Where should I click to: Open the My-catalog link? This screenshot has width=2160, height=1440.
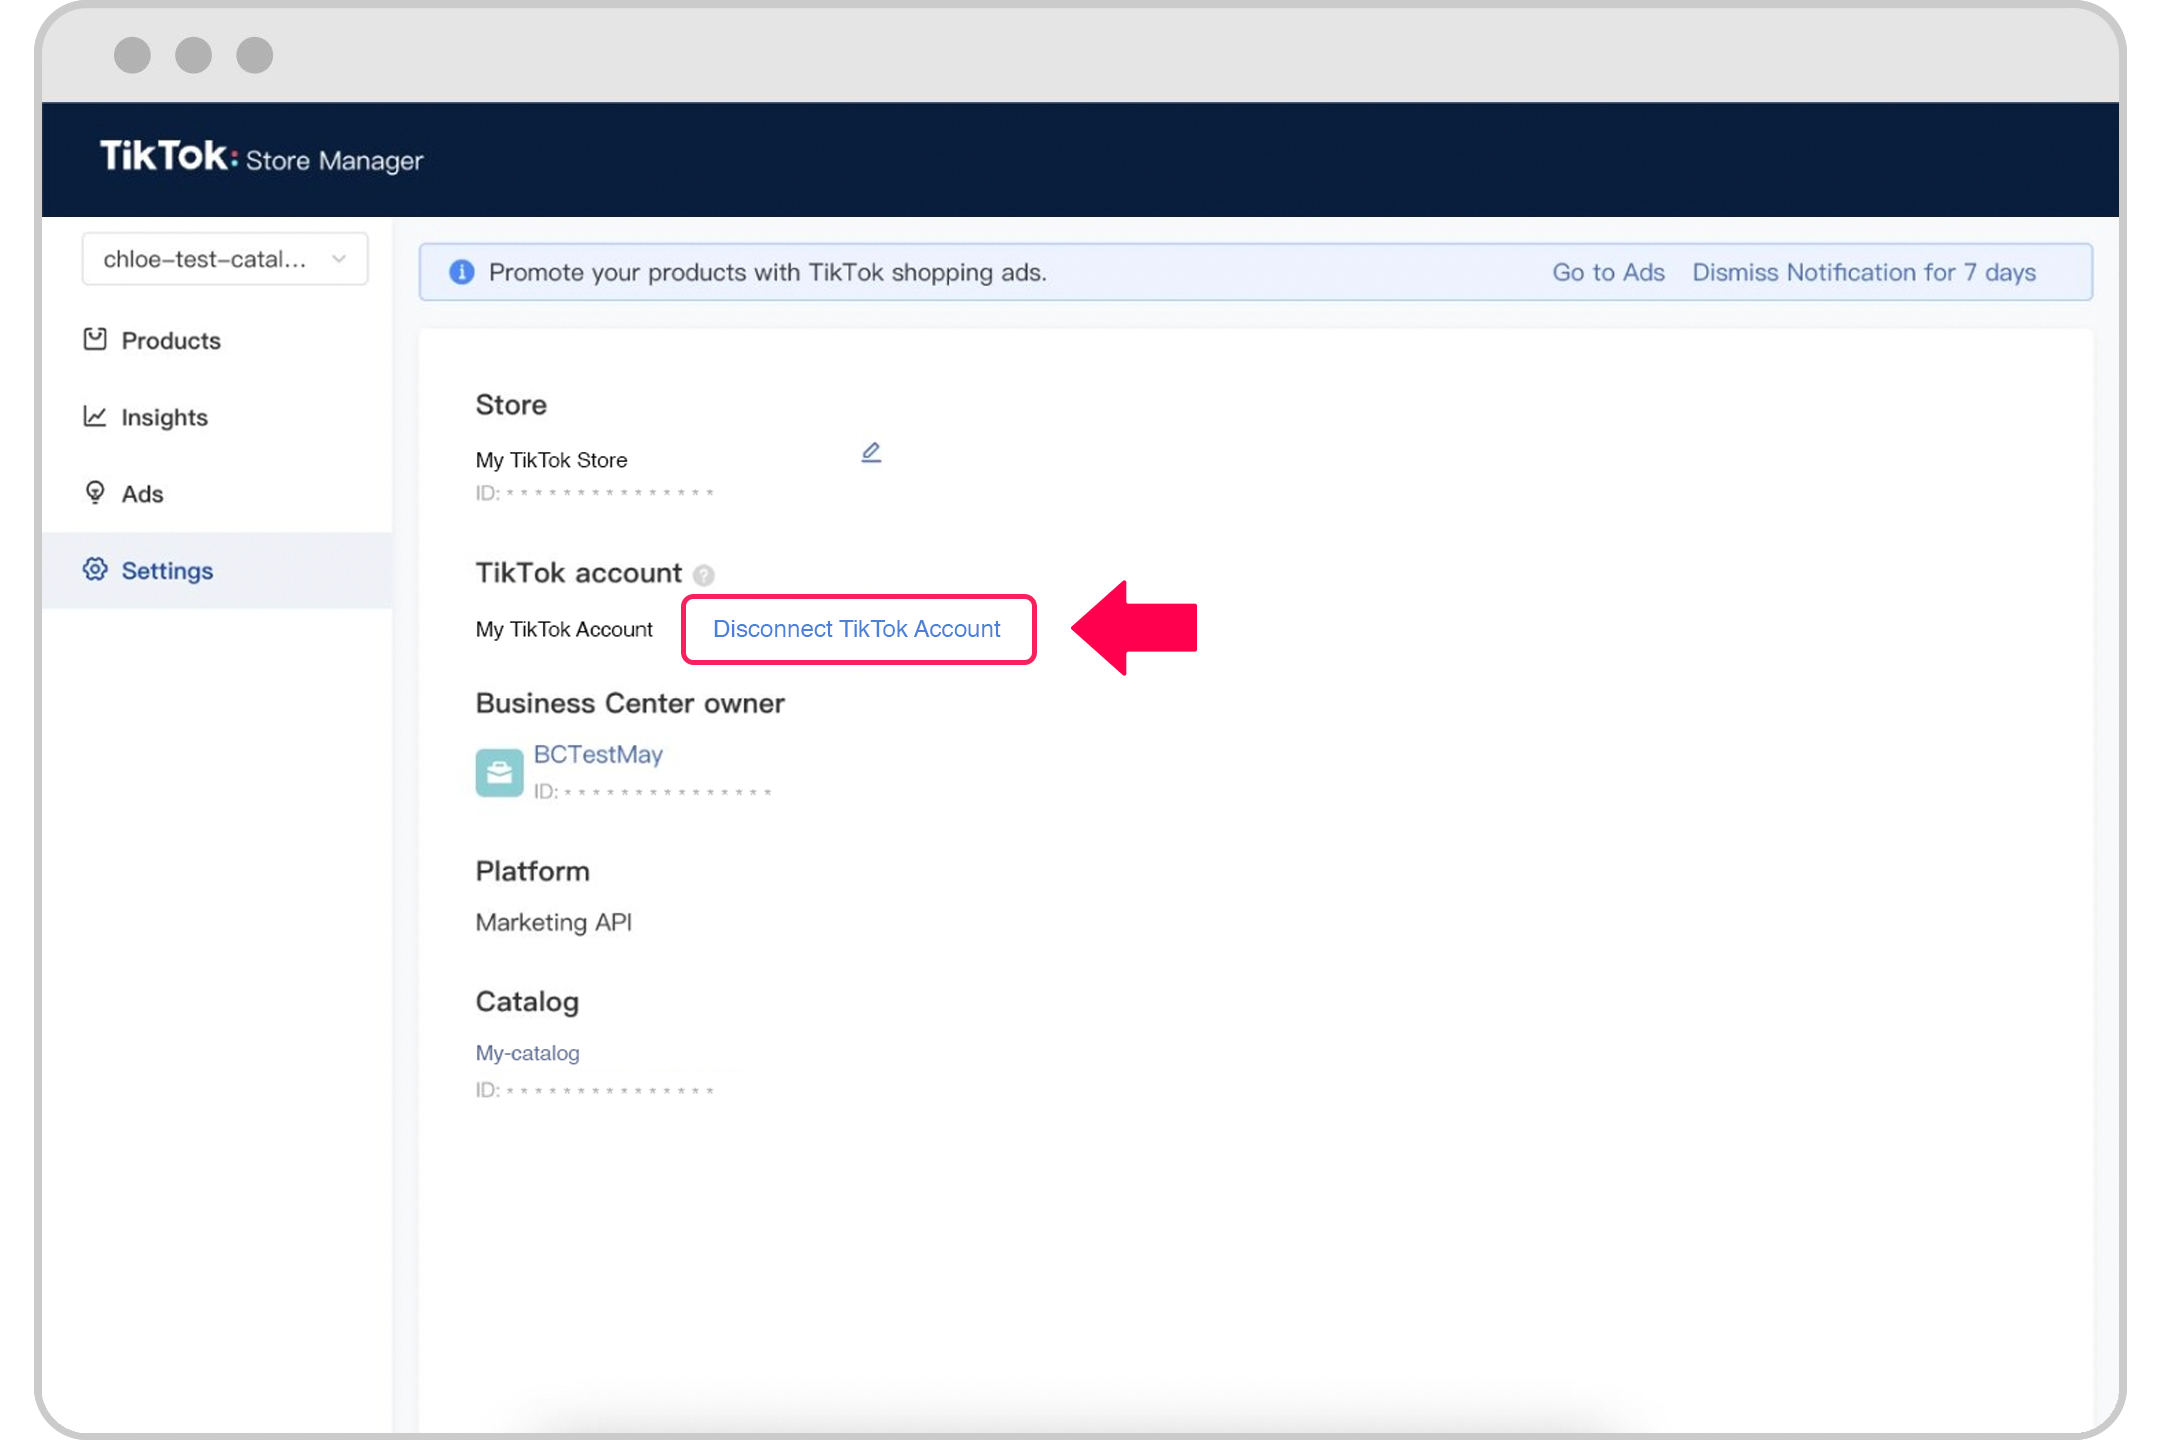[527, 1053]
